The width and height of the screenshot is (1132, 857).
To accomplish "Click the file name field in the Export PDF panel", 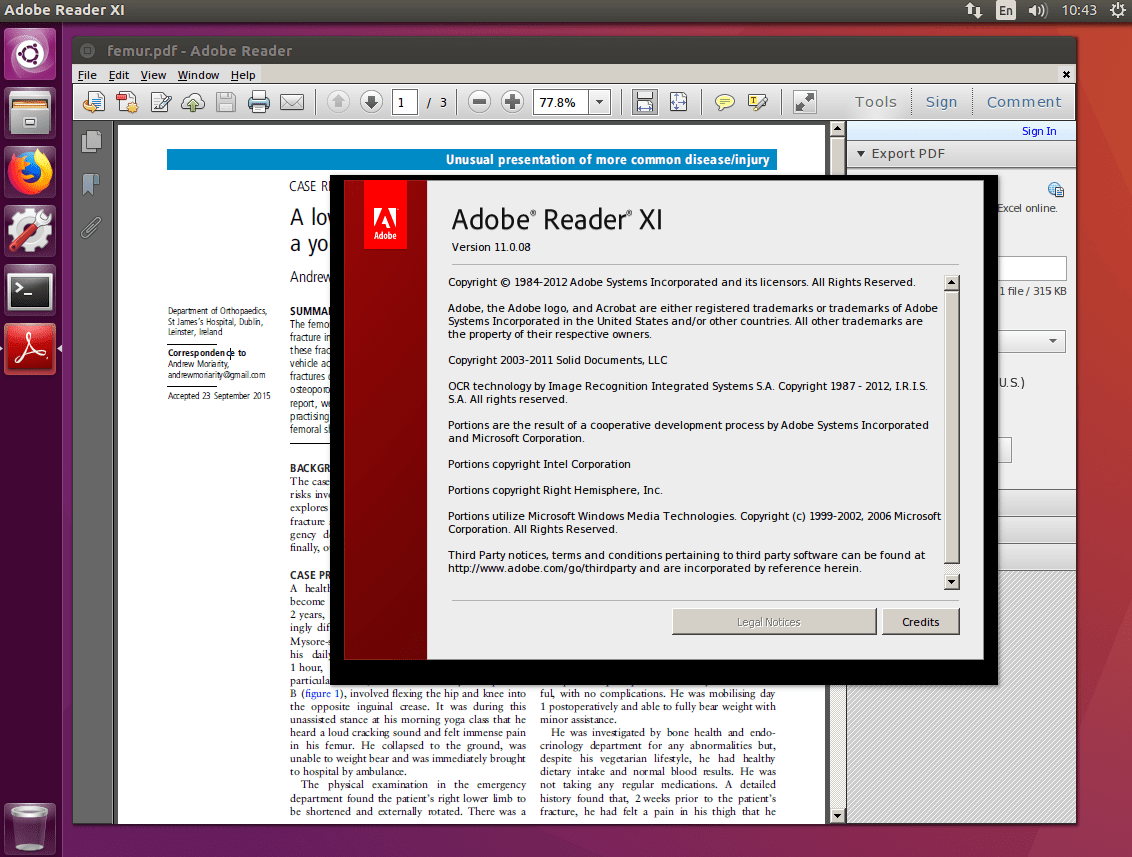I will click(1032, 268).
